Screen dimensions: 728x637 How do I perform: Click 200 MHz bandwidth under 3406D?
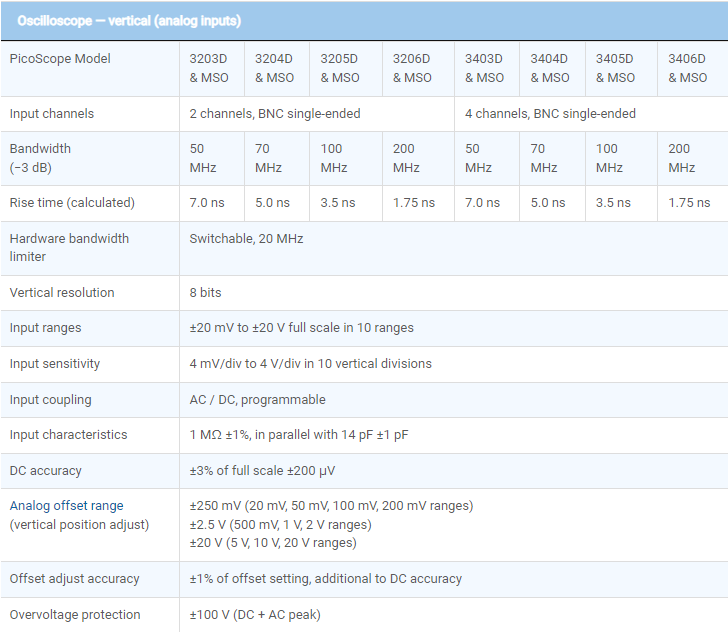[682, 158]
